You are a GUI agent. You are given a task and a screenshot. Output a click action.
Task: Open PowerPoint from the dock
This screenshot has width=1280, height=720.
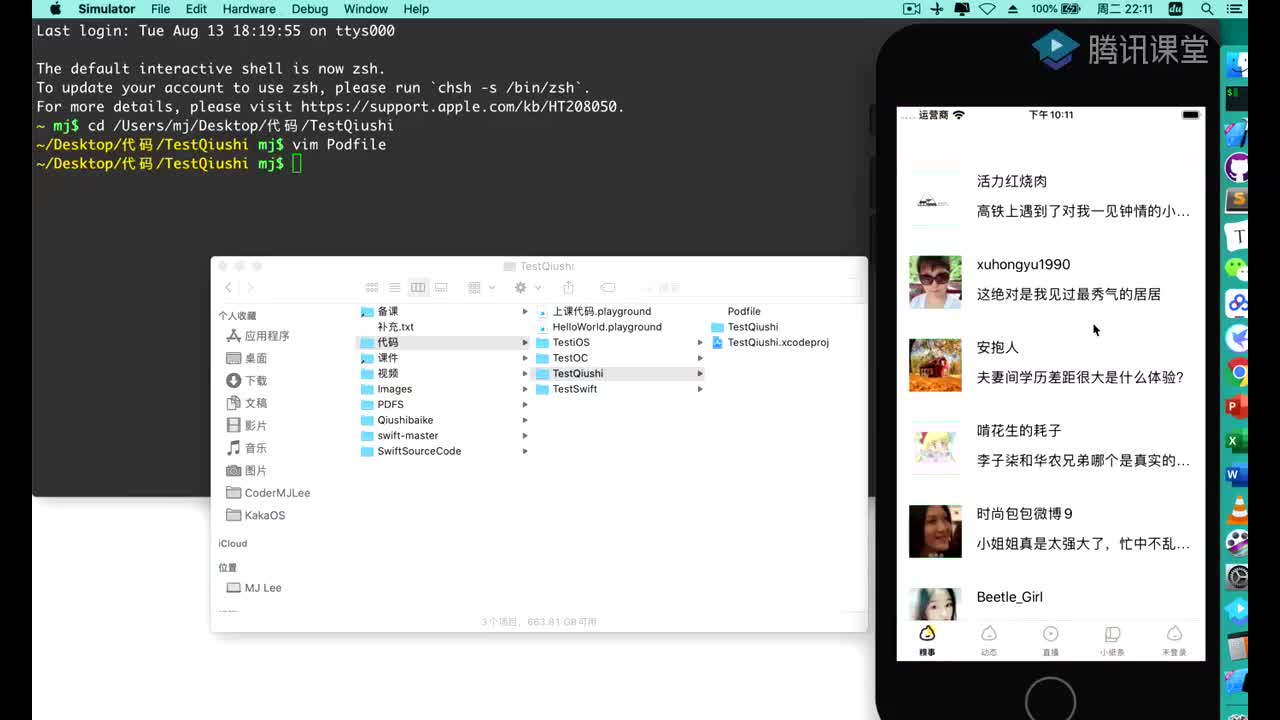click(x=1238, y=407)
